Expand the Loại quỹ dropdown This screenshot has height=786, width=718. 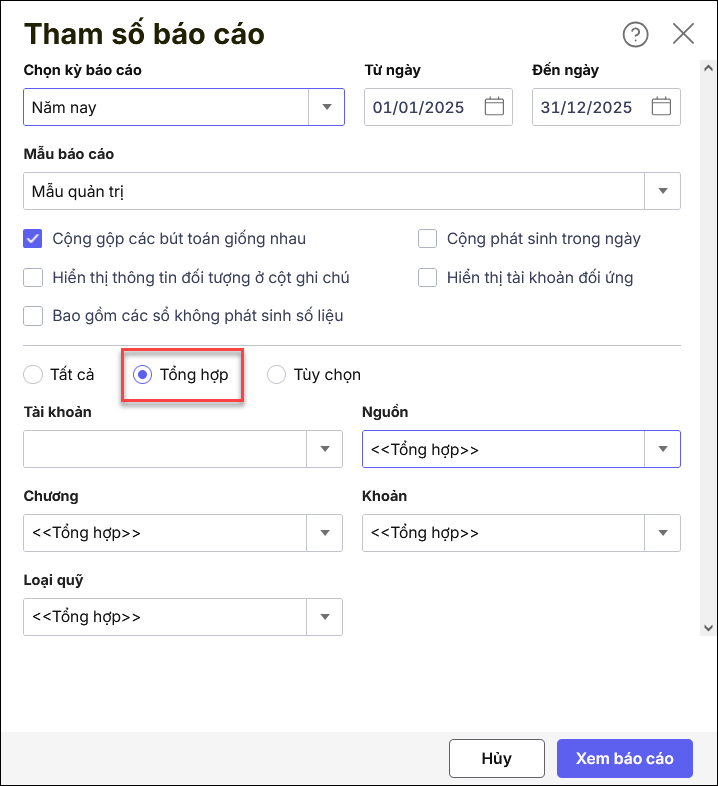click(x=324, y=617)
